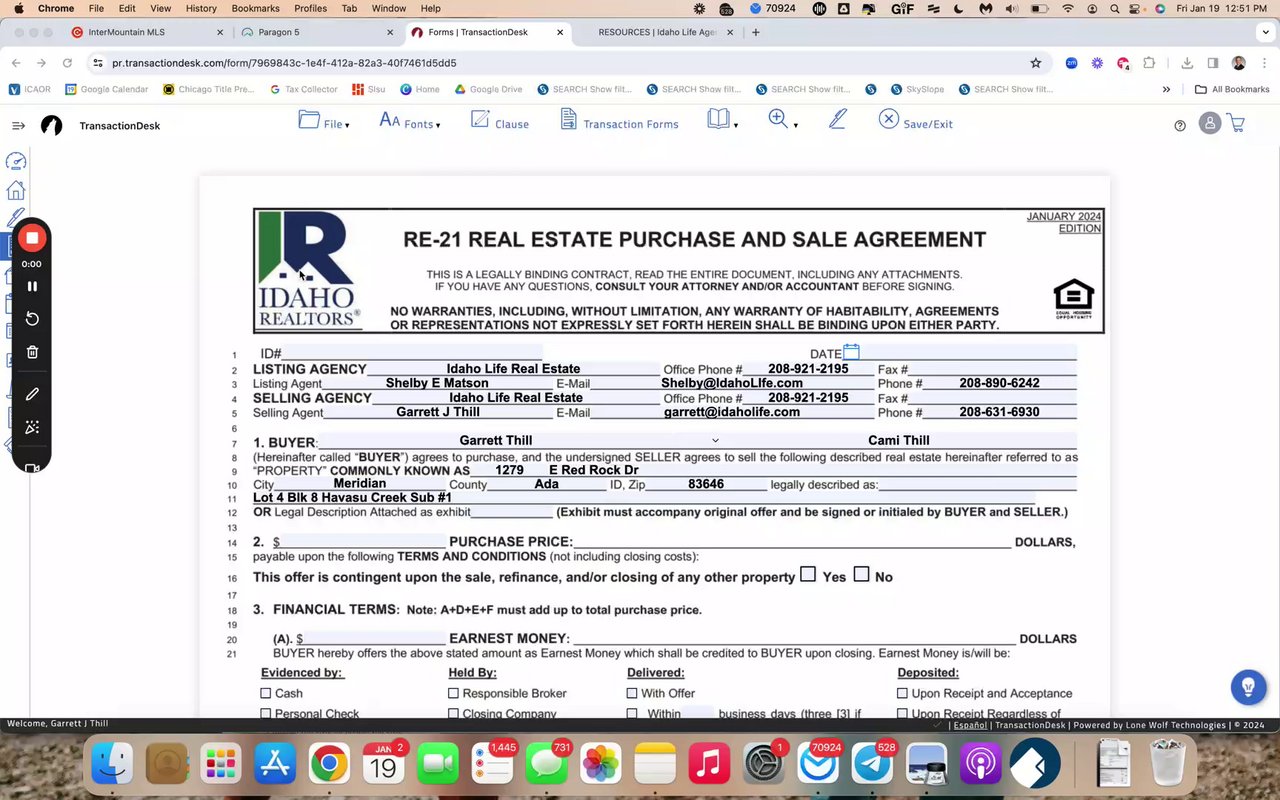Check No for offer contingency

click(x=861, y=575)
